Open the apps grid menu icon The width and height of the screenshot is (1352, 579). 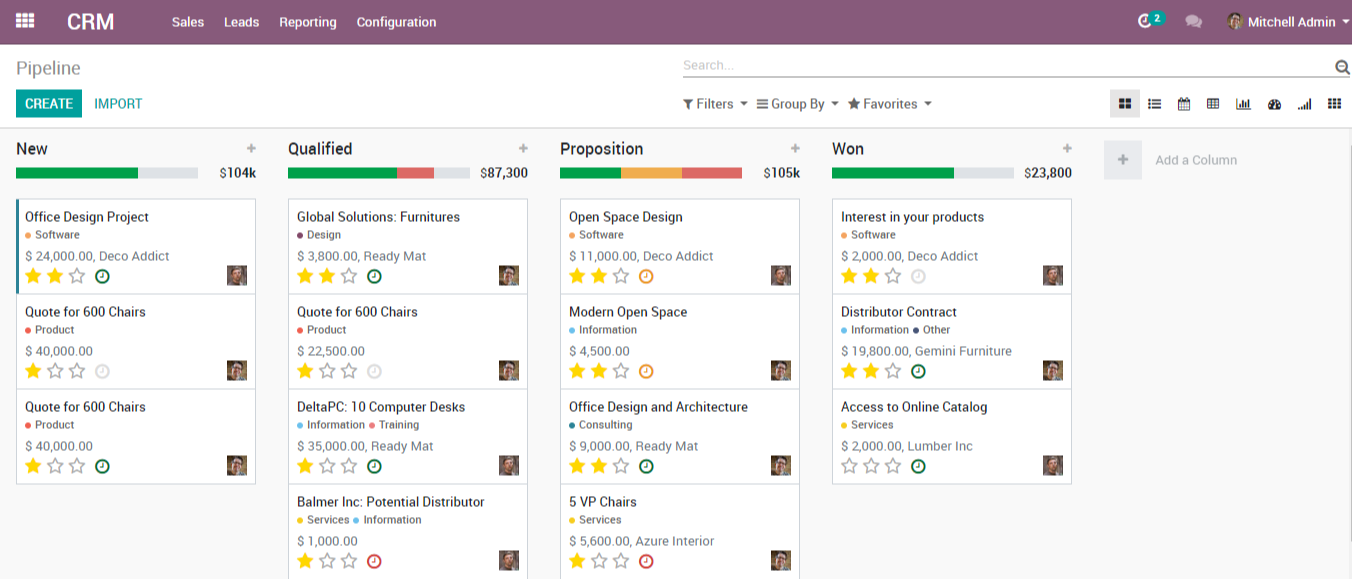(x=25, y=21)
